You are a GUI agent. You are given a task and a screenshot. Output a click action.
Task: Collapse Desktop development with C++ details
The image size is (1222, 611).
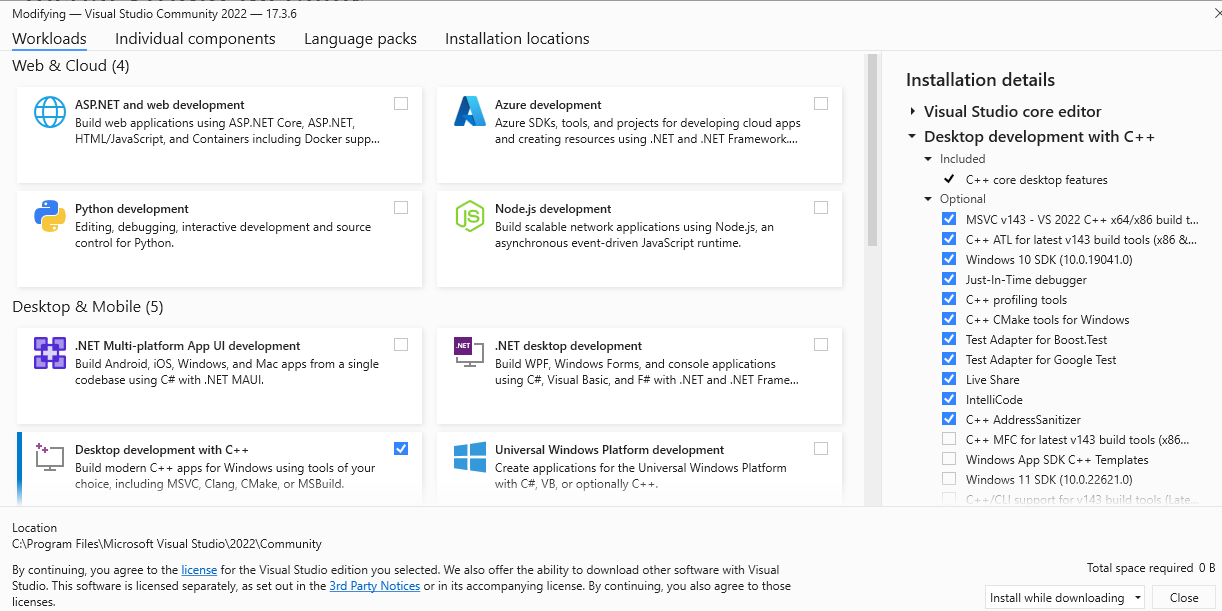click(x=913, y=137)
